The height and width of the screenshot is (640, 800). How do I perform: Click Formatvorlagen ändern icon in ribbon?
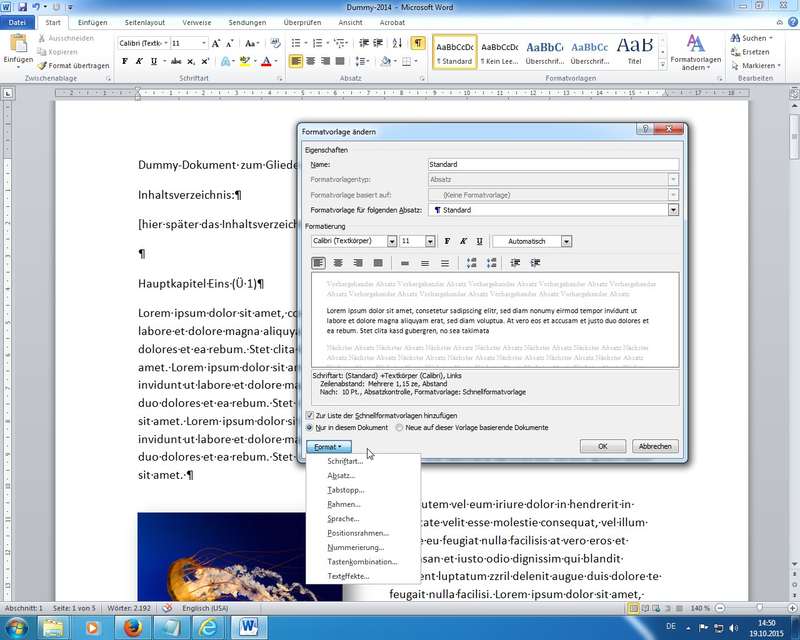click(x=695, y=44)
